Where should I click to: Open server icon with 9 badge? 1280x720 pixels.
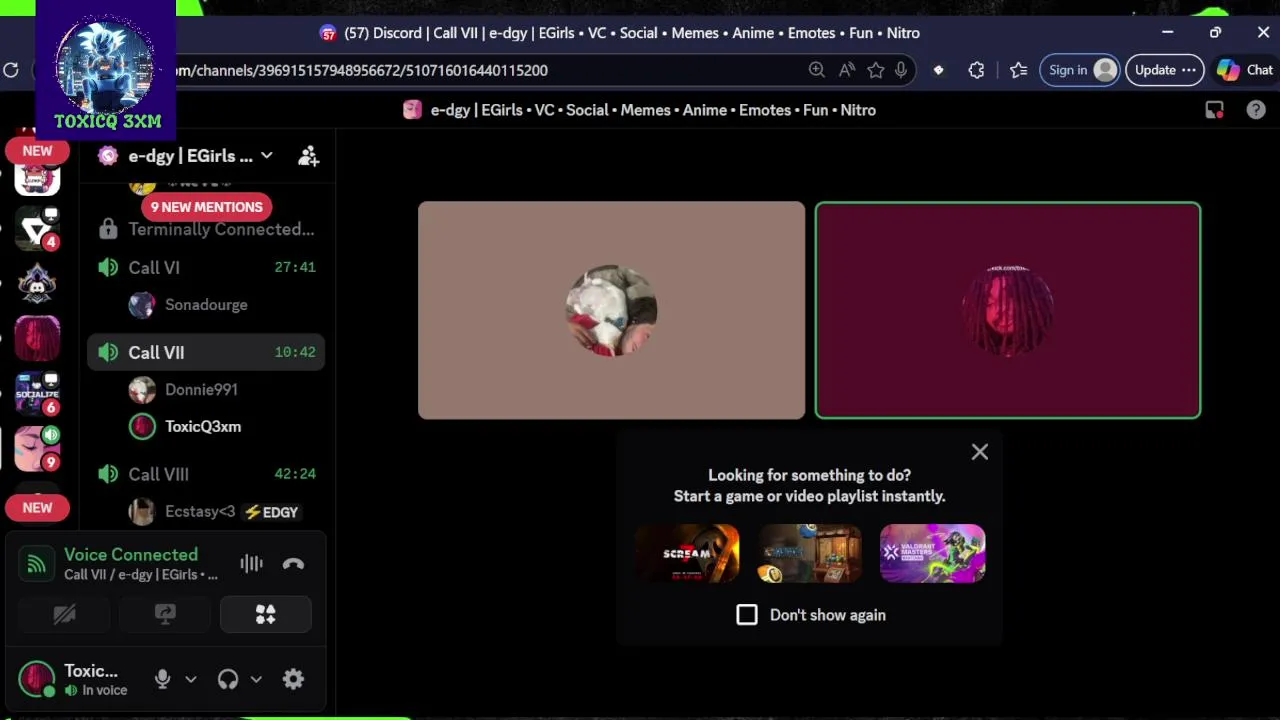coord(37,448)
